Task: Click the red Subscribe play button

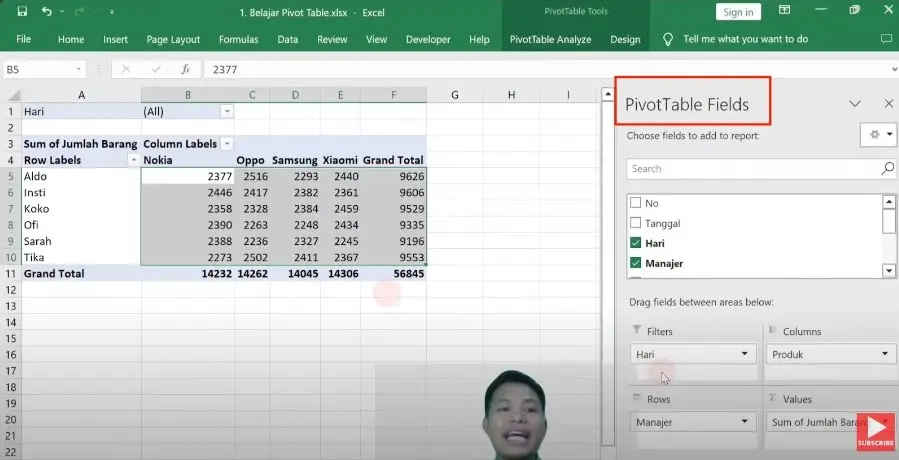Action: pyautogui.click(x=875, y=431)
